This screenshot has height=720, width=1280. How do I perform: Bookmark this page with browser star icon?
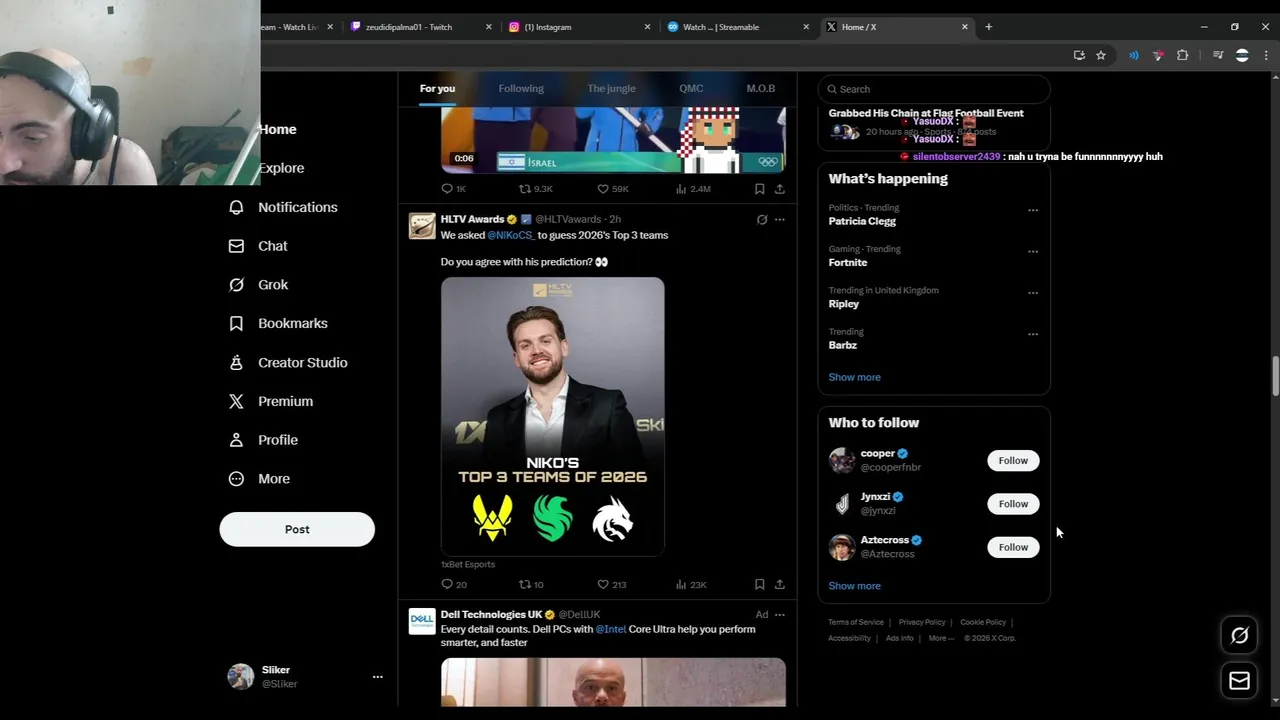[1101, 55]
